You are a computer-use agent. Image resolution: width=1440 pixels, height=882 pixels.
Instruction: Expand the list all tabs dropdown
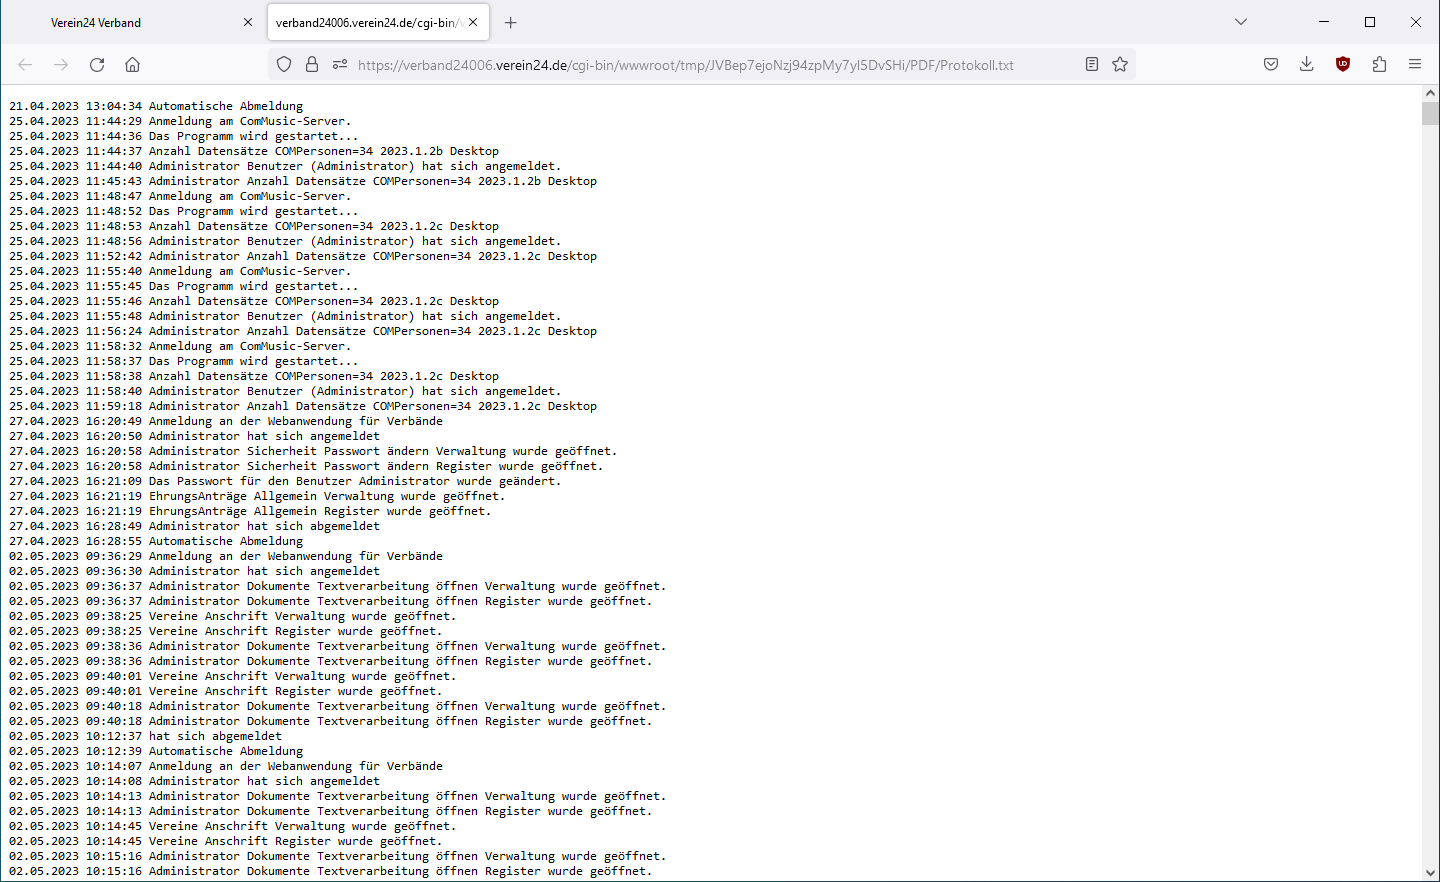coord(1241,22)
